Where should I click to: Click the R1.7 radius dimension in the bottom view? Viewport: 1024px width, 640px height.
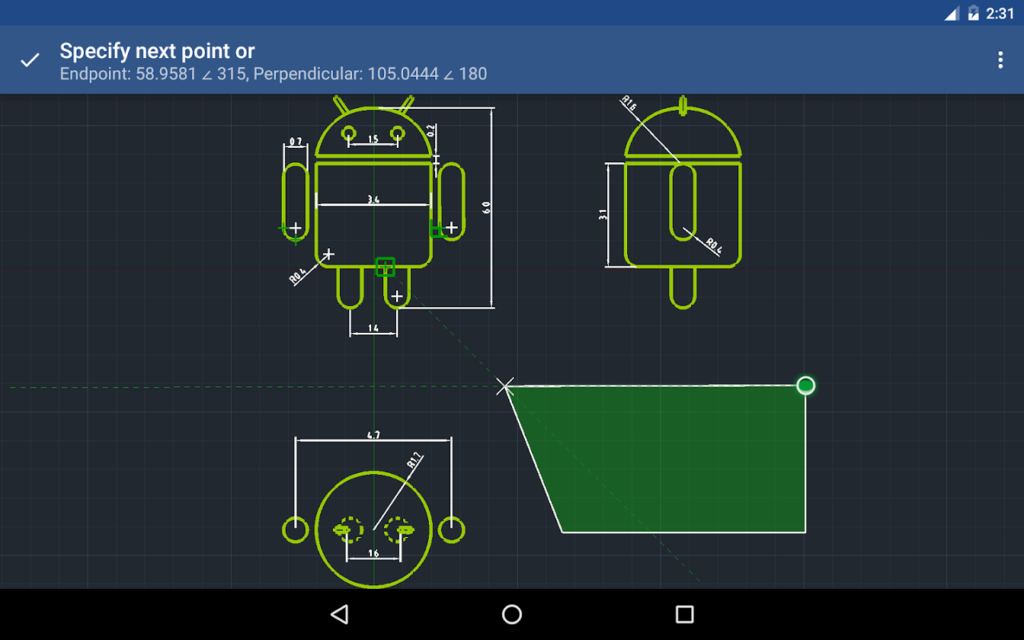pyautogui.click(x=413, y=460)
